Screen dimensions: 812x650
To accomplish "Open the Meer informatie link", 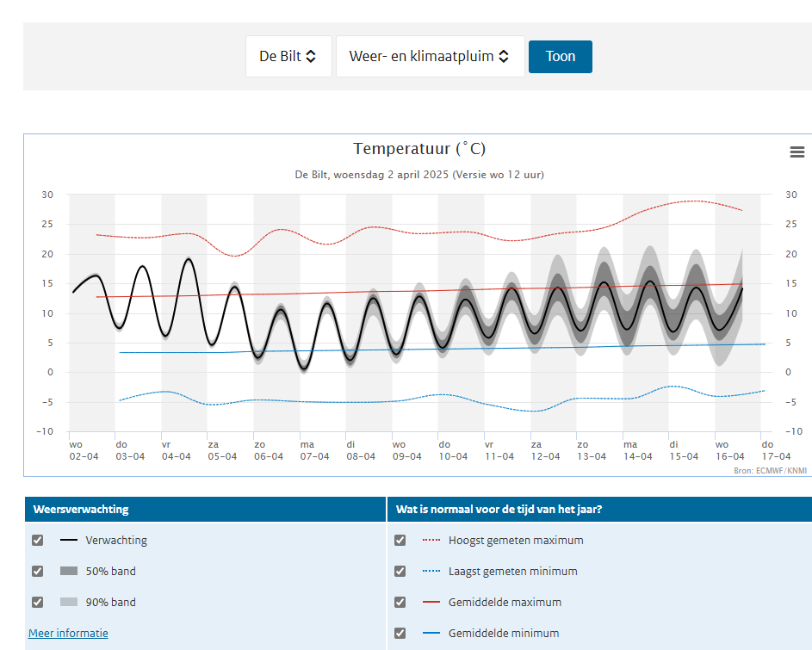I will [x=68, y=633].
